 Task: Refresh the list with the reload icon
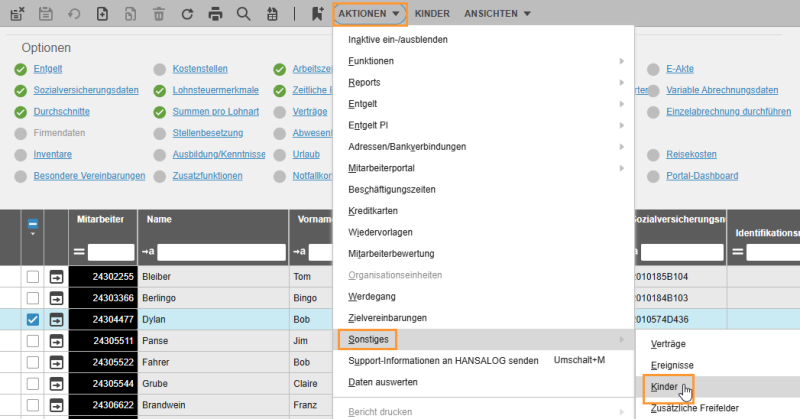click(187, 14)
